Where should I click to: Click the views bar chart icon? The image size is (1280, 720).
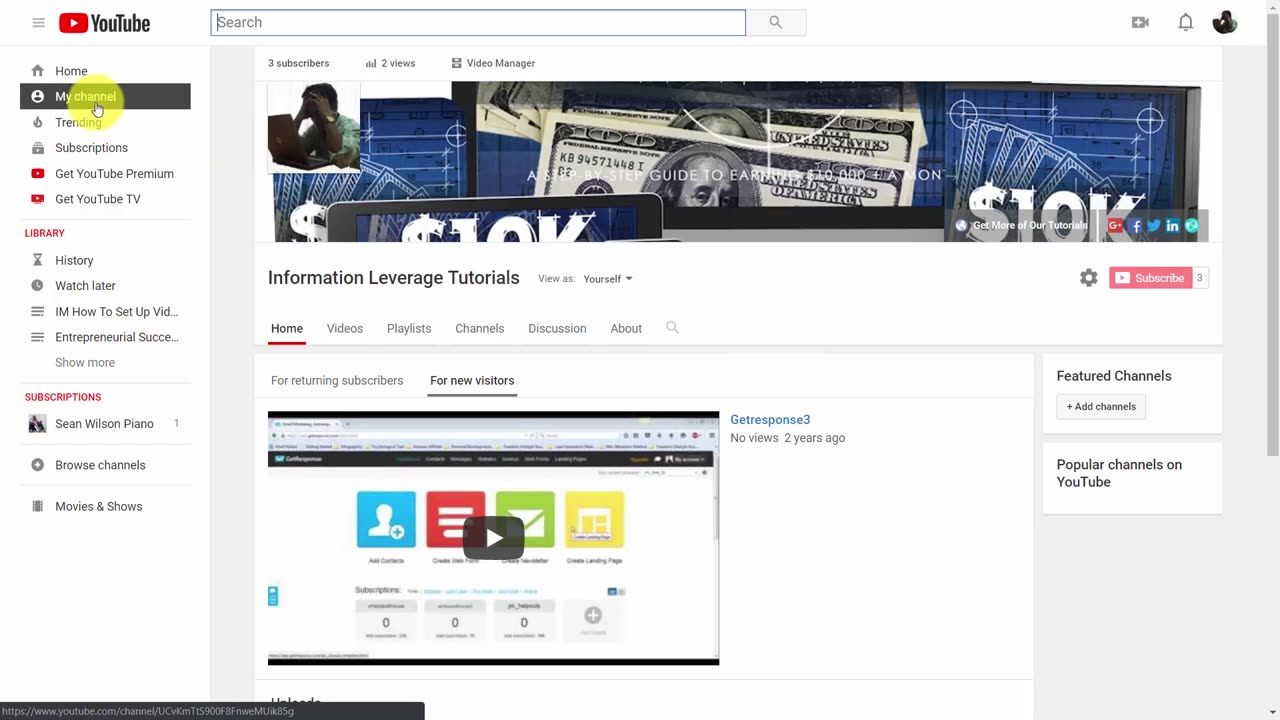[x=371, y=63]
